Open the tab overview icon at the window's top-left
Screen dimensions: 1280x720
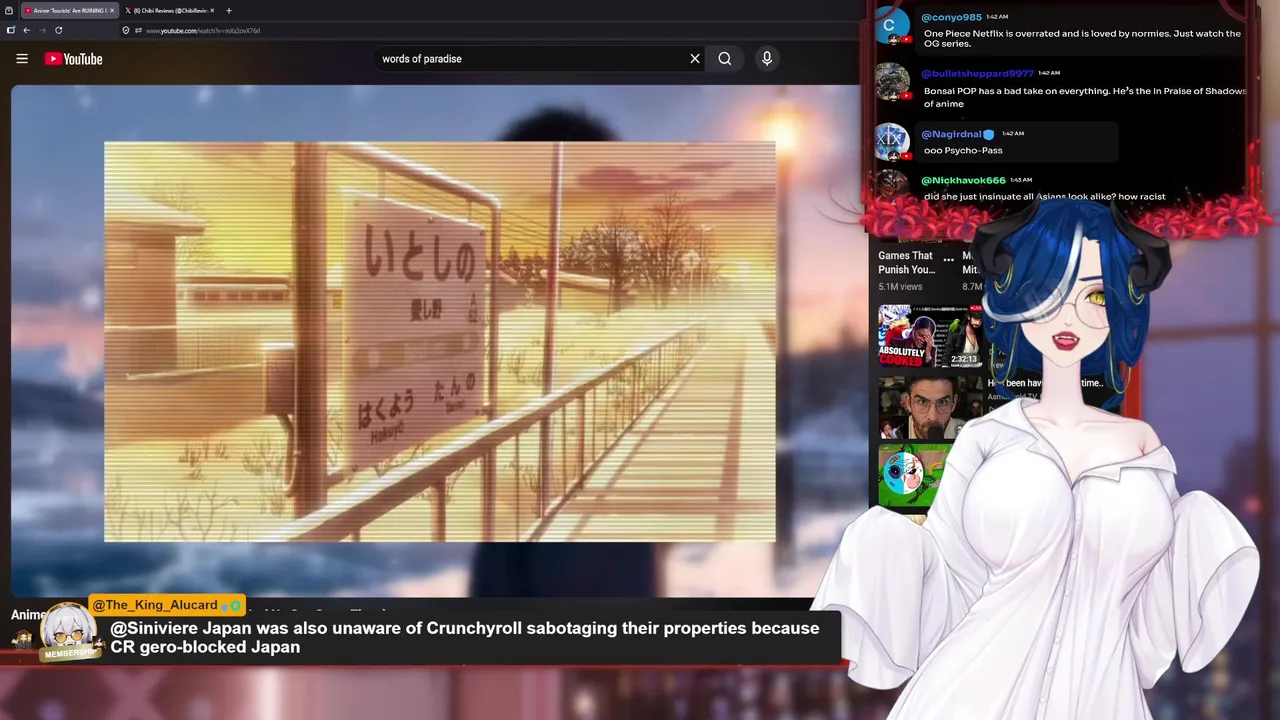pos(9,10)
